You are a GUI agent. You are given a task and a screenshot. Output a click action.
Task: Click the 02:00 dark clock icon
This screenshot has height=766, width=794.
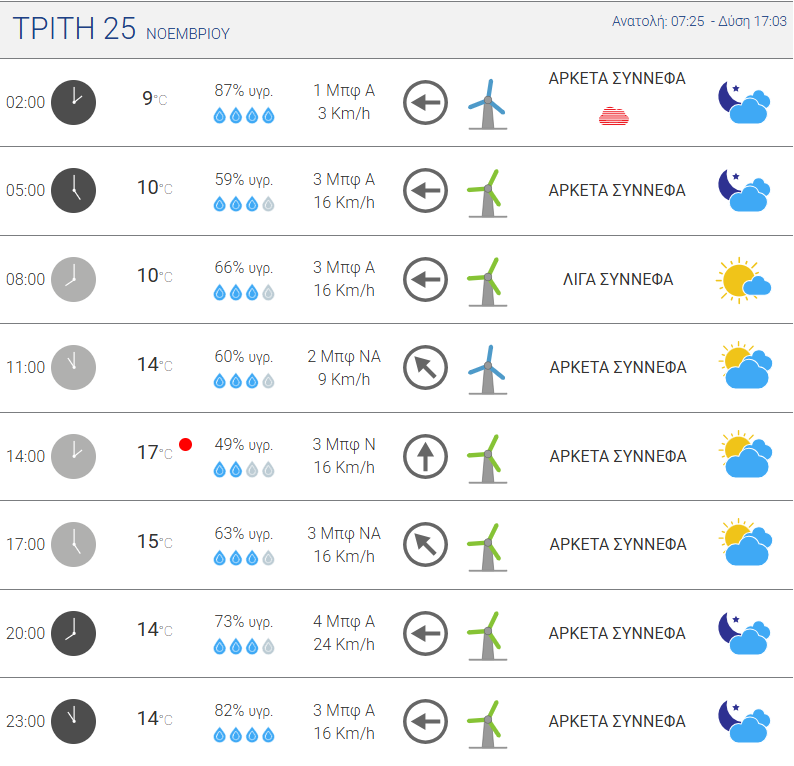73,102
